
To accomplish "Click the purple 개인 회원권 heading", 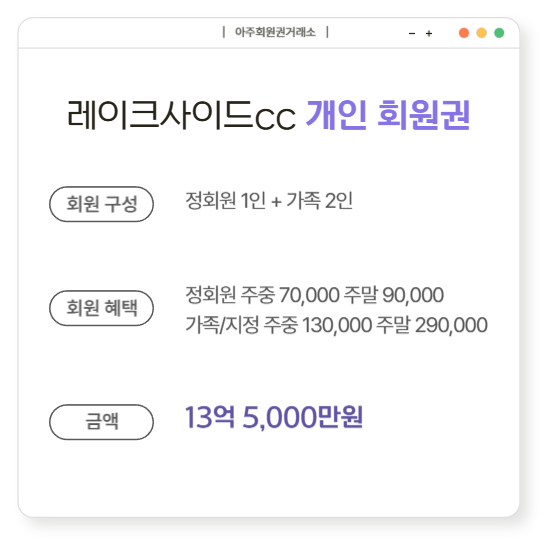I will pyautogui.click(x=388, y=115).
